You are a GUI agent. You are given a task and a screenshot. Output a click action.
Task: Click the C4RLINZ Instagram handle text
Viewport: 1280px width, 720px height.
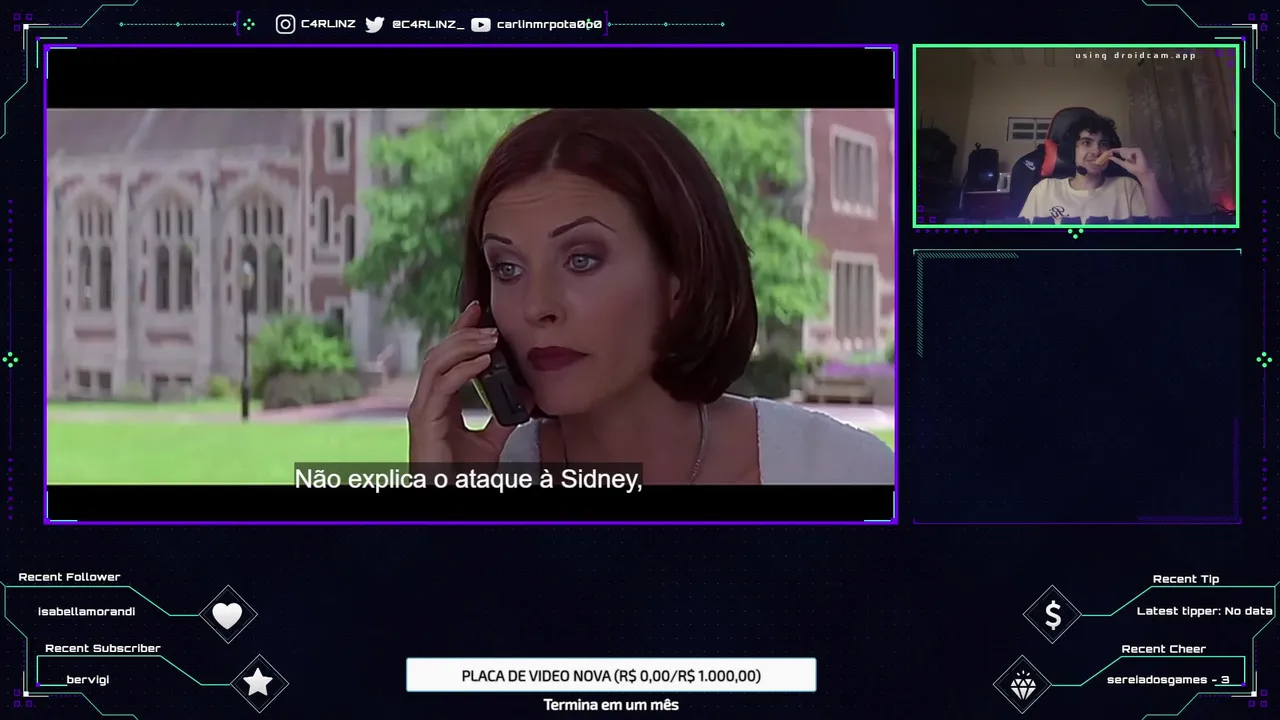328,24
